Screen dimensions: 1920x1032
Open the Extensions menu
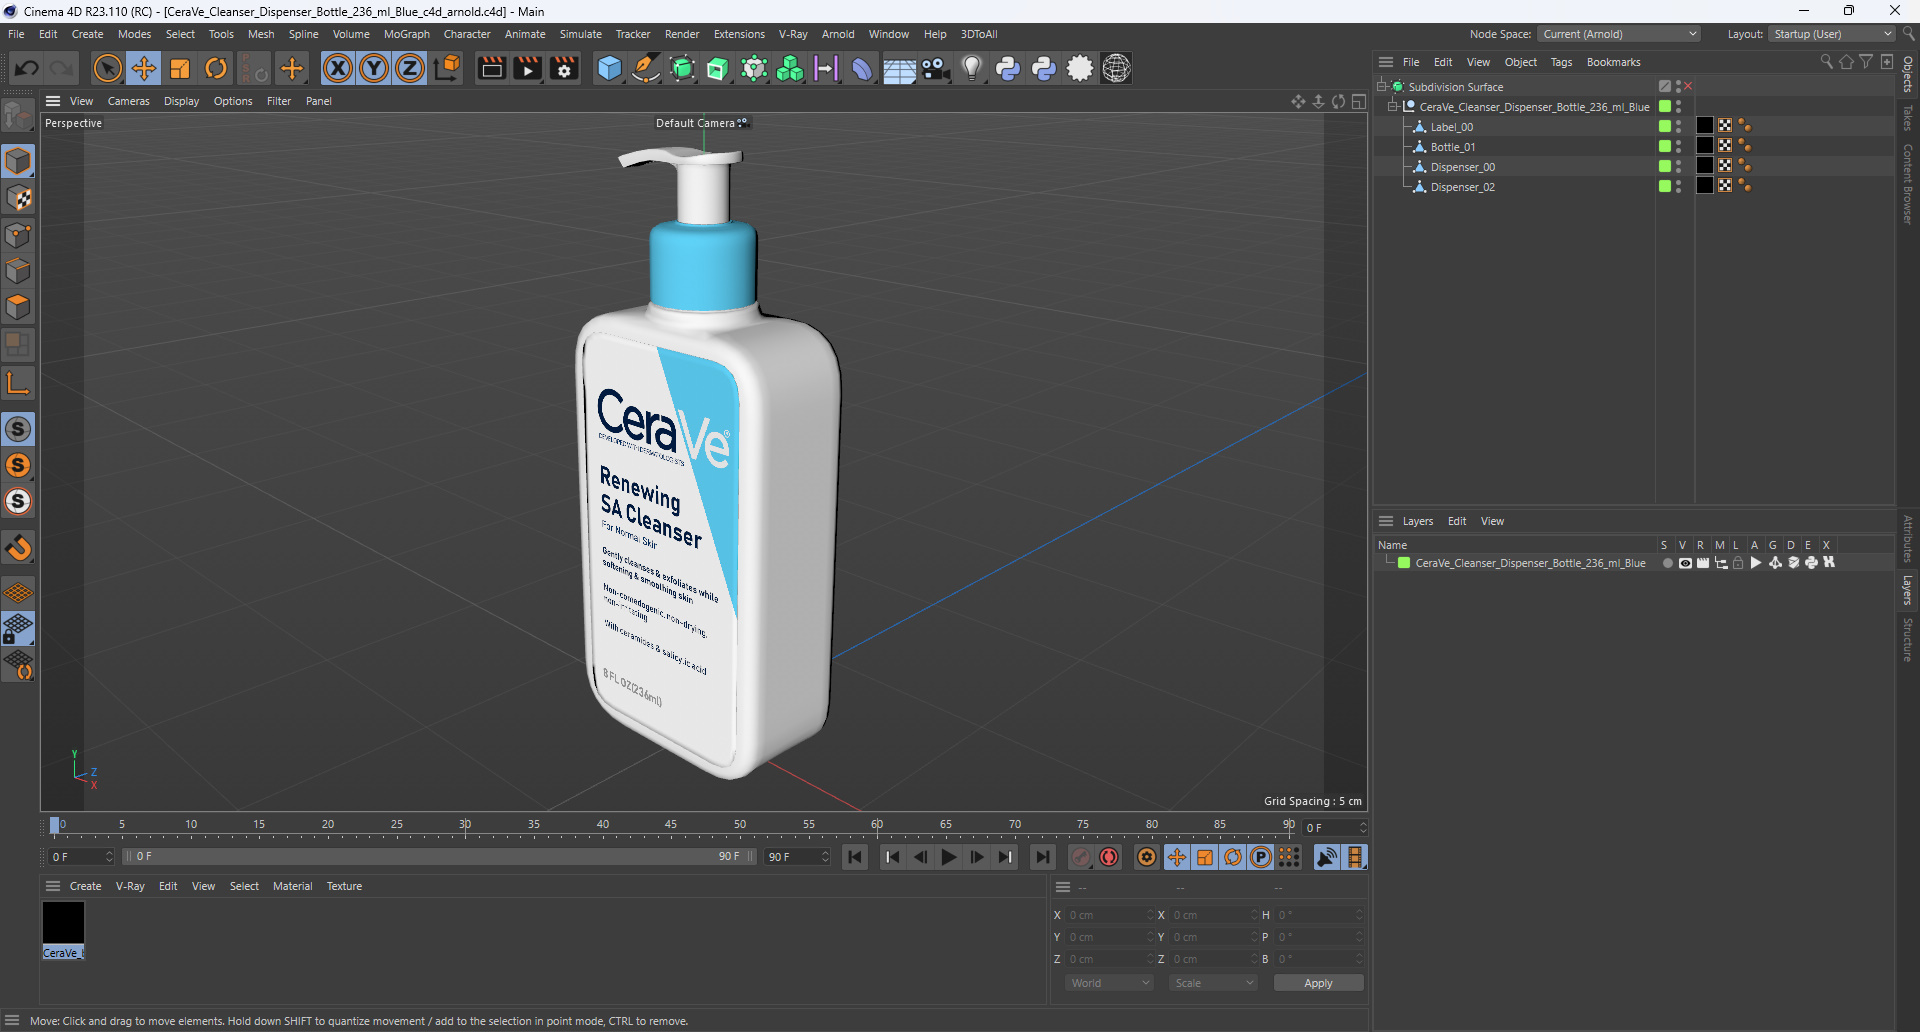[x=739, y=34]
